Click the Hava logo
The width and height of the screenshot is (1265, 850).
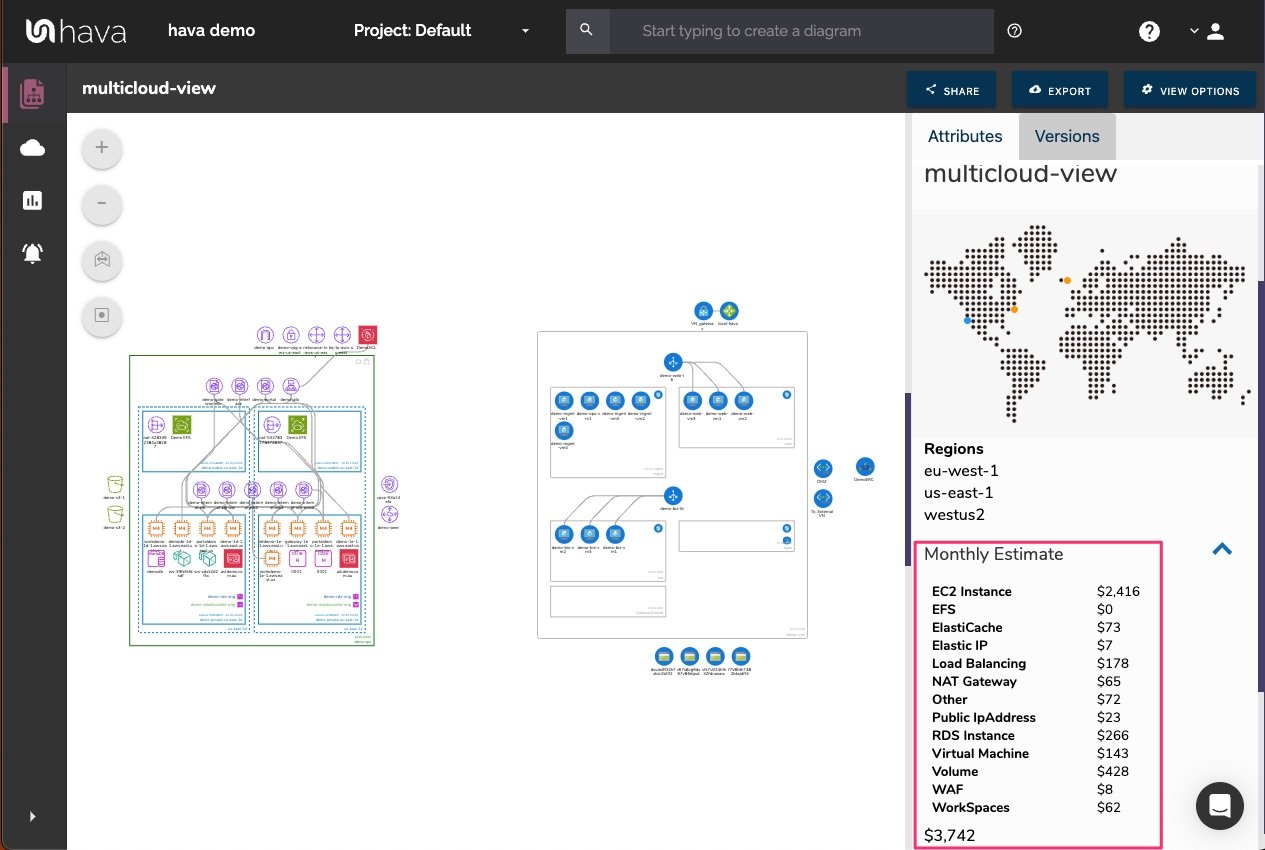(x=76, y=31)
